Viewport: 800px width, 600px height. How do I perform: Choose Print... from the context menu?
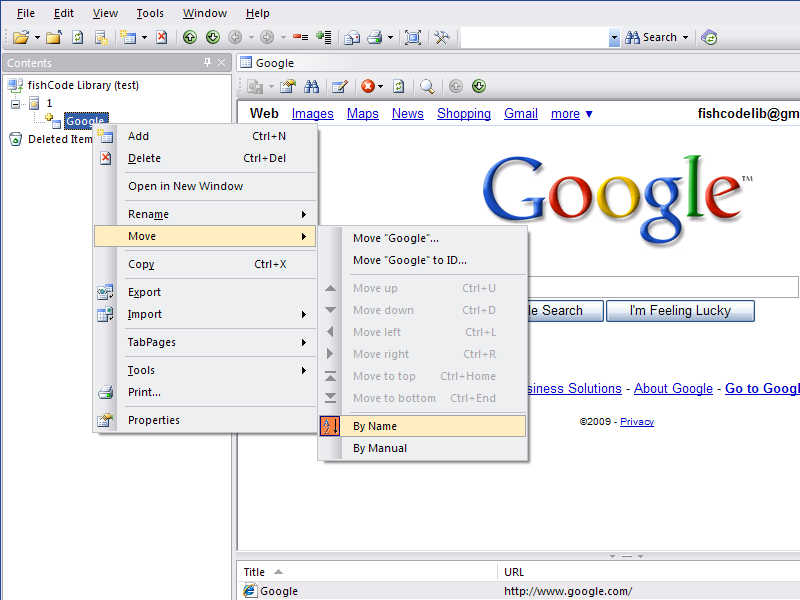(x=206, y=392)
